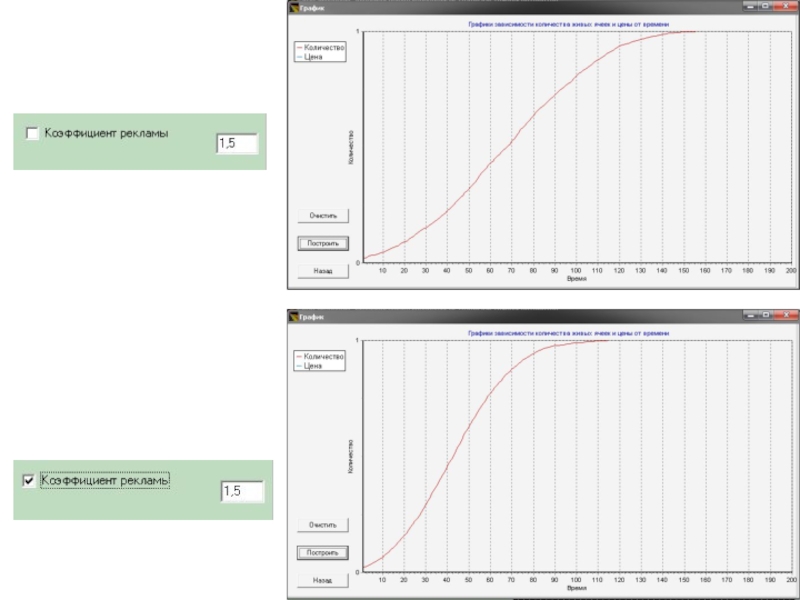Click the chart title in top График window
This screenshot has height=600, width=800.
(x=568, y=24)
